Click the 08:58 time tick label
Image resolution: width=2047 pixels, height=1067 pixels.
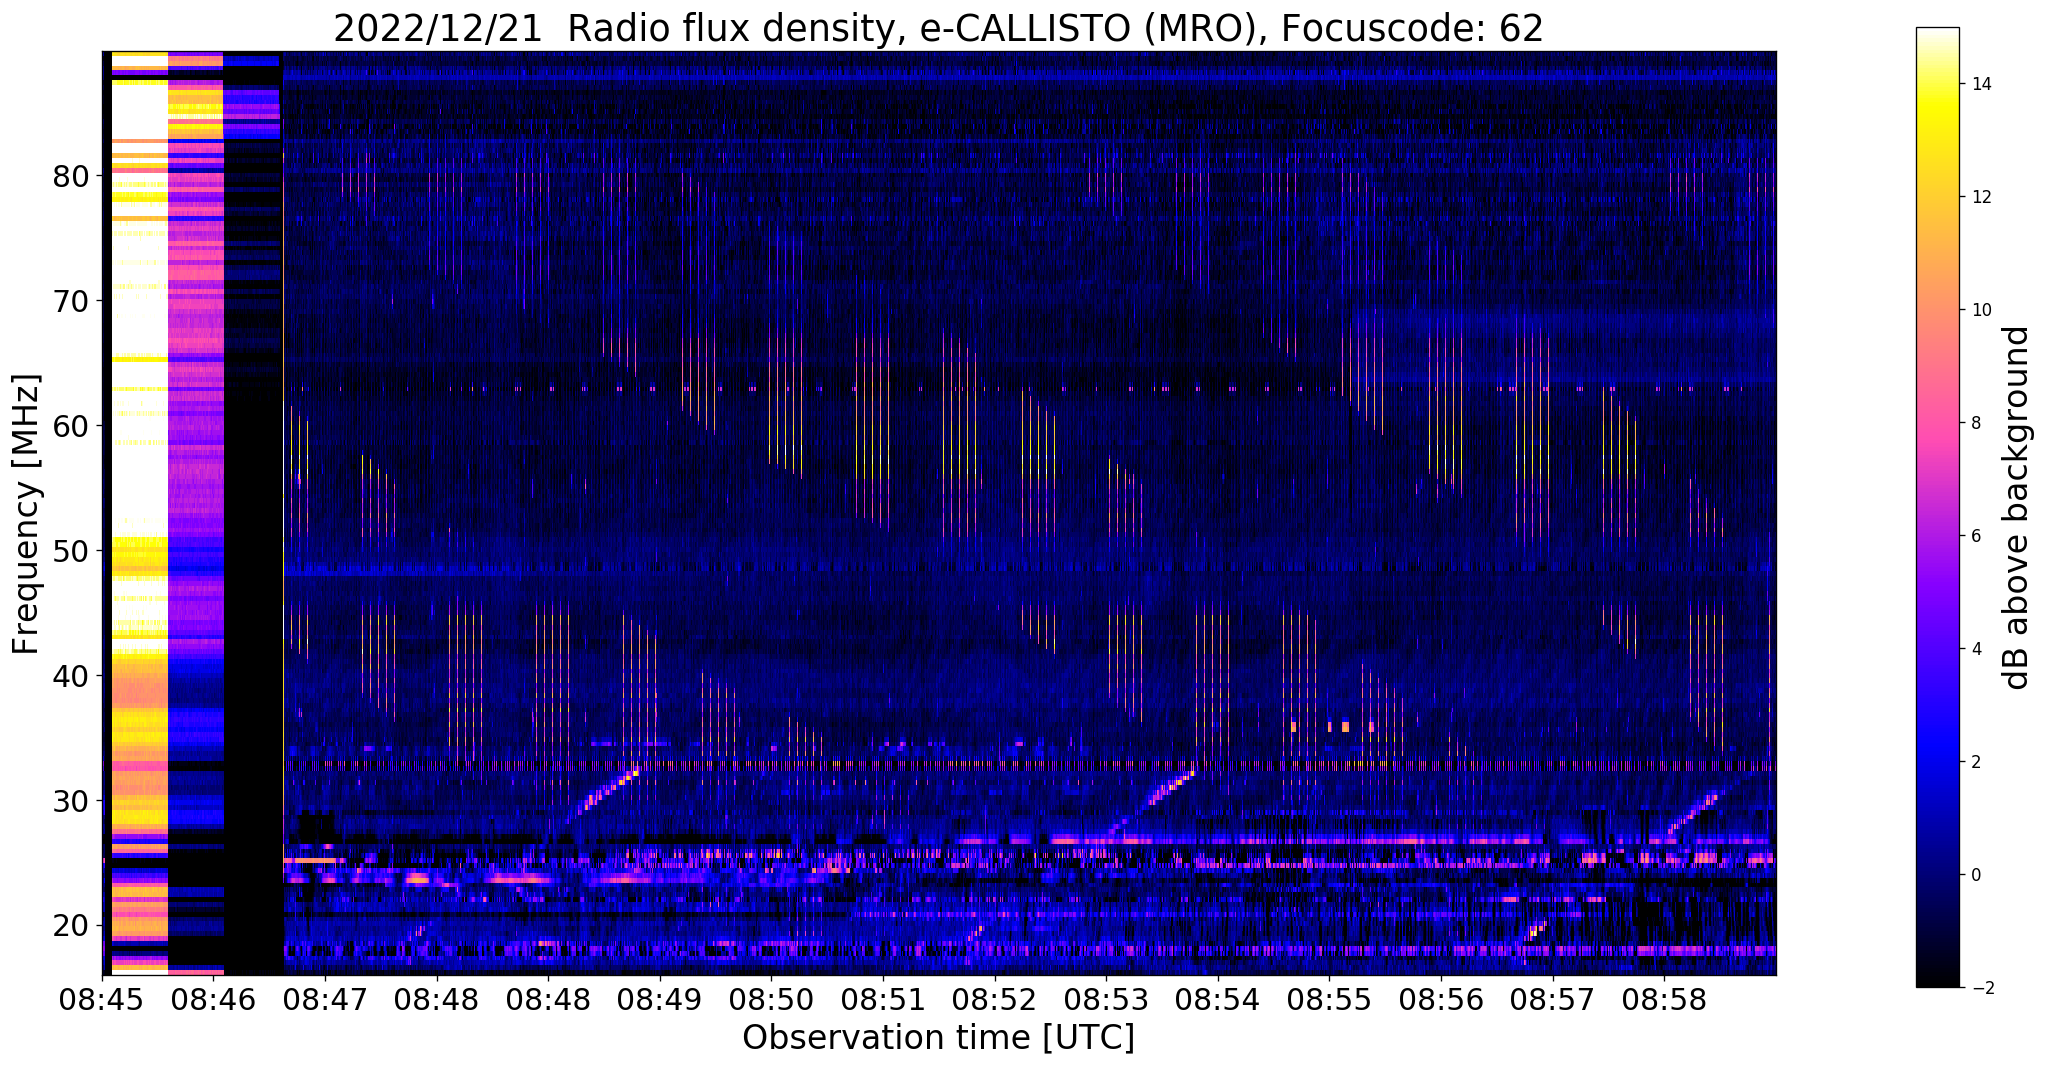pyautogui.click(x=1664, y=1001)
